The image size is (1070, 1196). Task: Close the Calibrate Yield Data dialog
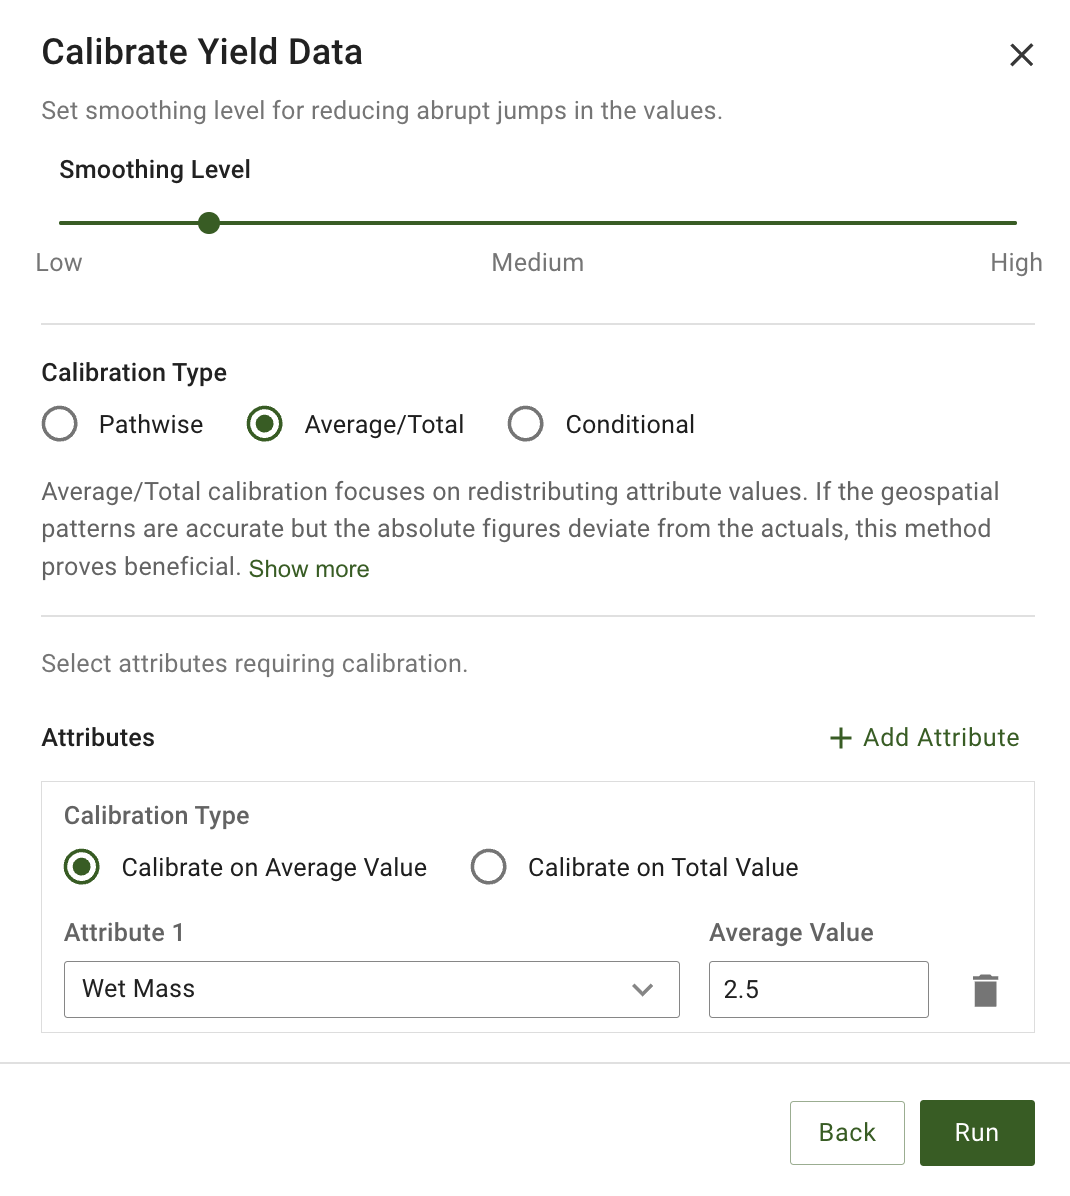pos(1021,55)
